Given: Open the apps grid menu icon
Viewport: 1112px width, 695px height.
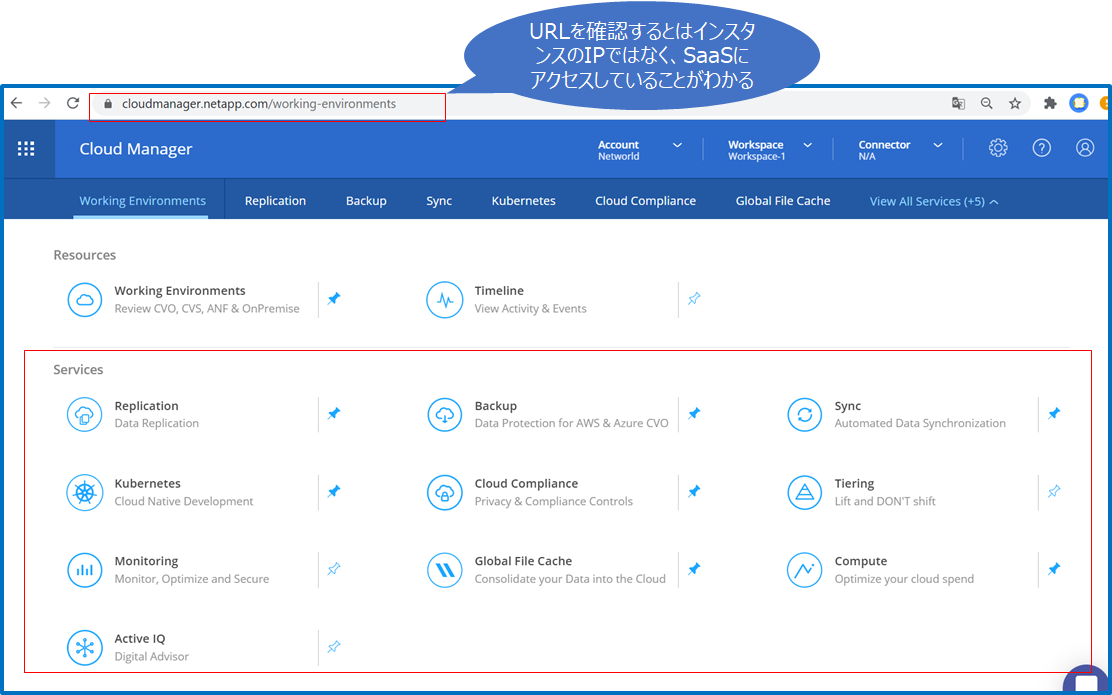Looking at the screenshot, I should click(26, 148).
